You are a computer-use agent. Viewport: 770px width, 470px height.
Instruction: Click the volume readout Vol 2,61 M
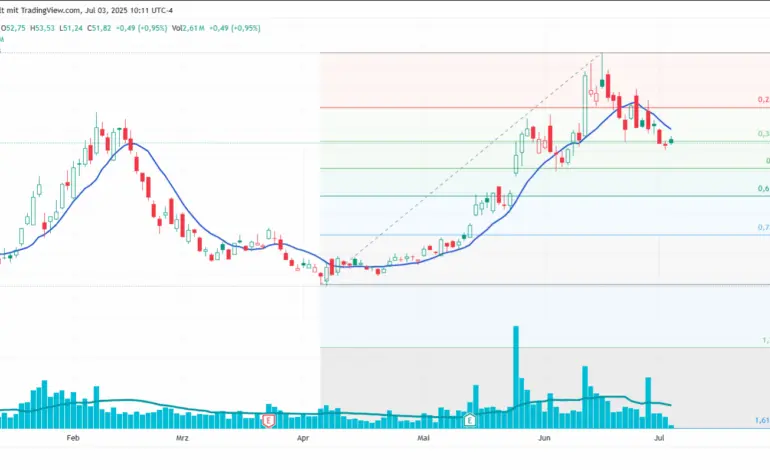coord(188,28)
